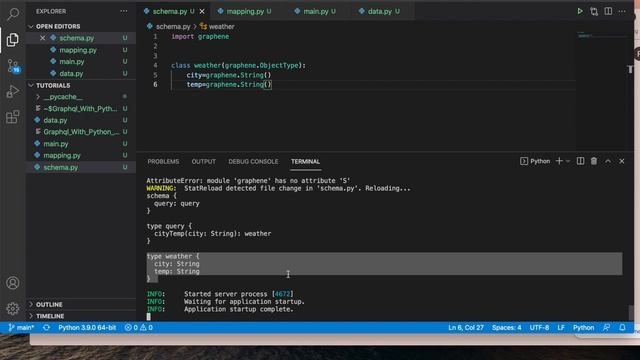The image size is (640, 360).
Task: Open feedback icon in status bar
Action: point(607,328)
